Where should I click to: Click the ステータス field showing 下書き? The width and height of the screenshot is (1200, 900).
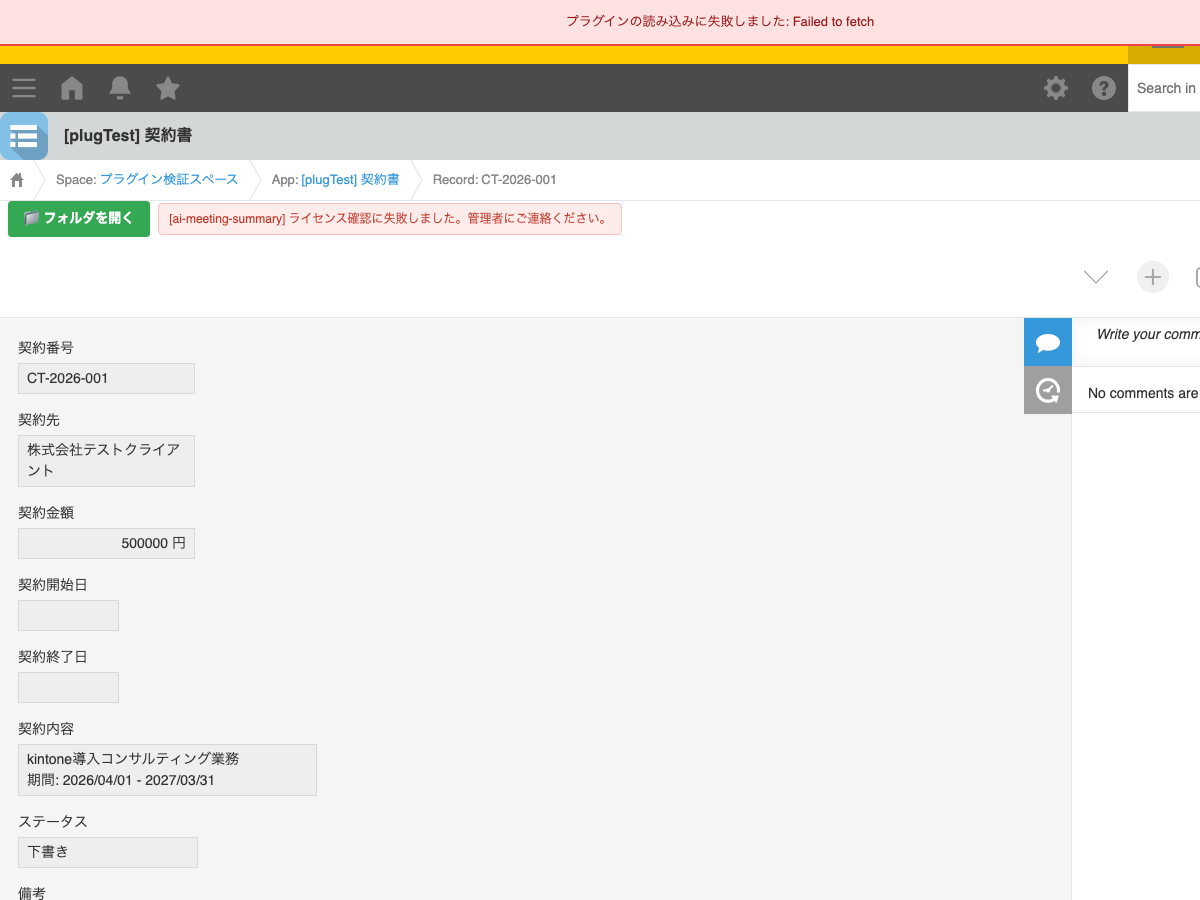108,852
